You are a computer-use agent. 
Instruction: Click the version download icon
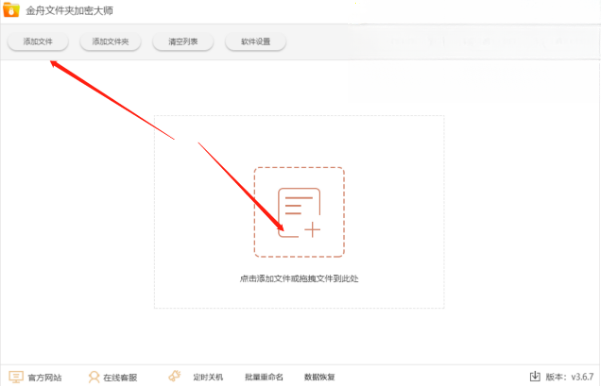point(535,376)
